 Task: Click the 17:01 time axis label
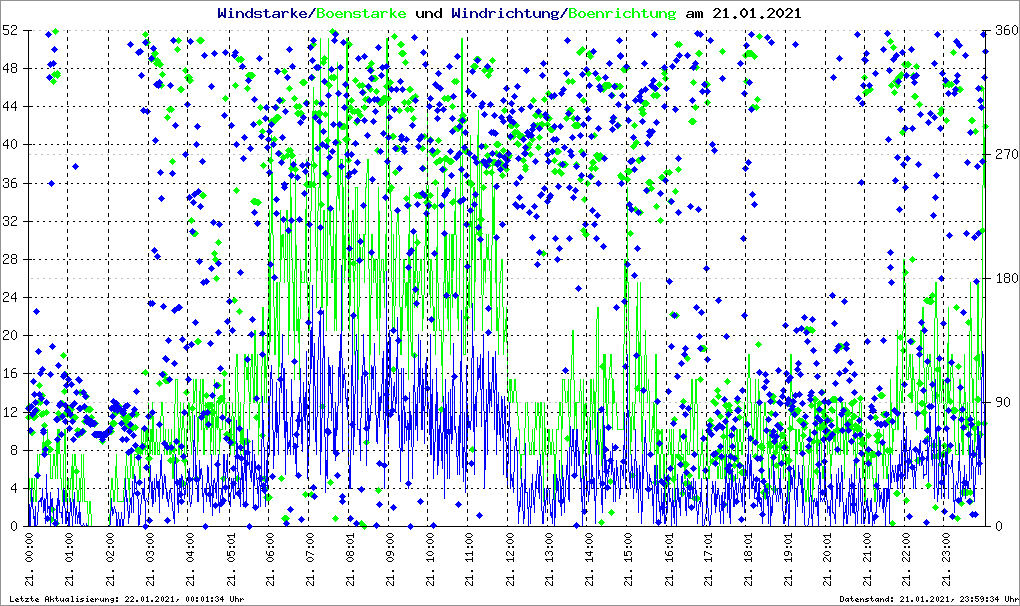click(x=708, y=559)
